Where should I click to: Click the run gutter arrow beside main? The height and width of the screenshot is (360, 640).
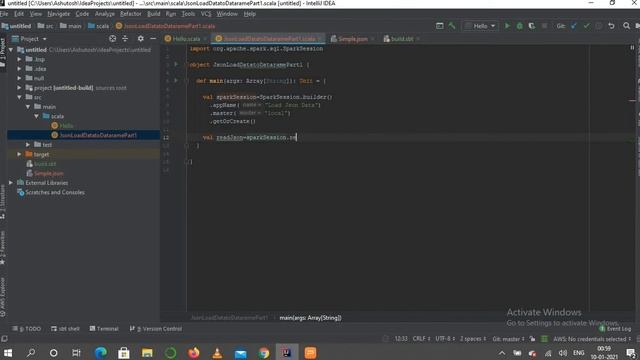(x=176, y=80)
